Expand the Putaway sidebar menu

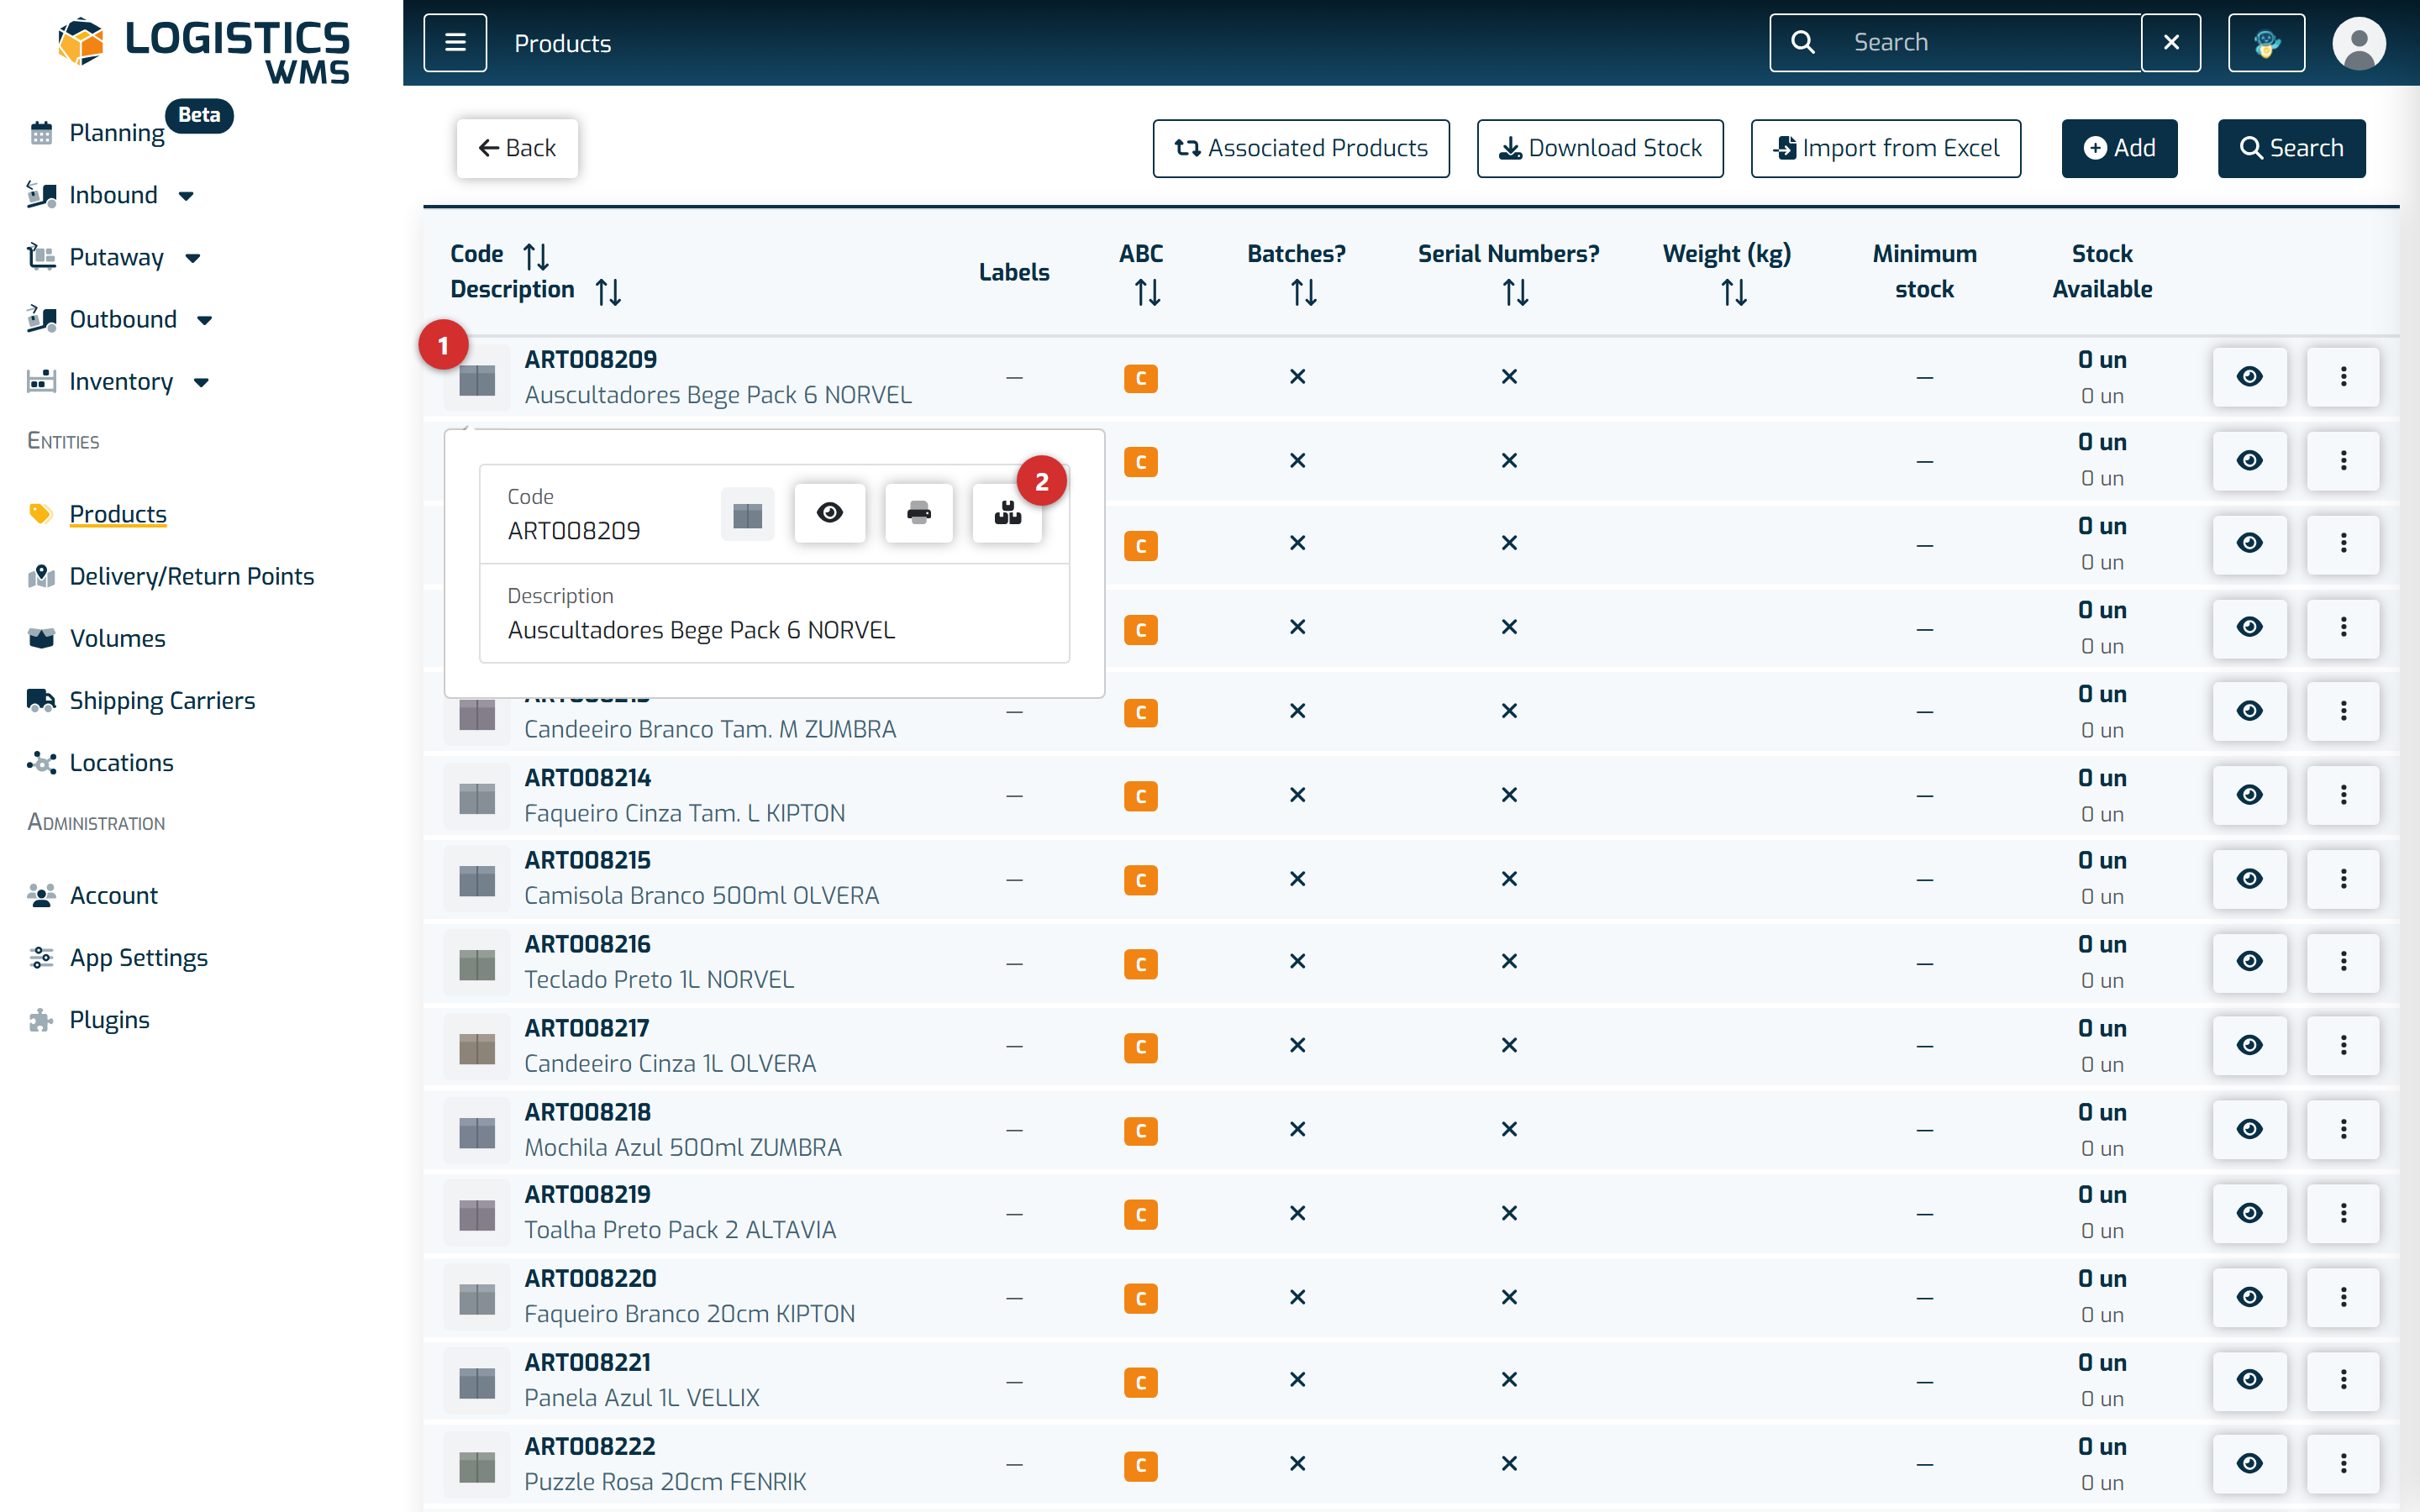click(113, 257)
